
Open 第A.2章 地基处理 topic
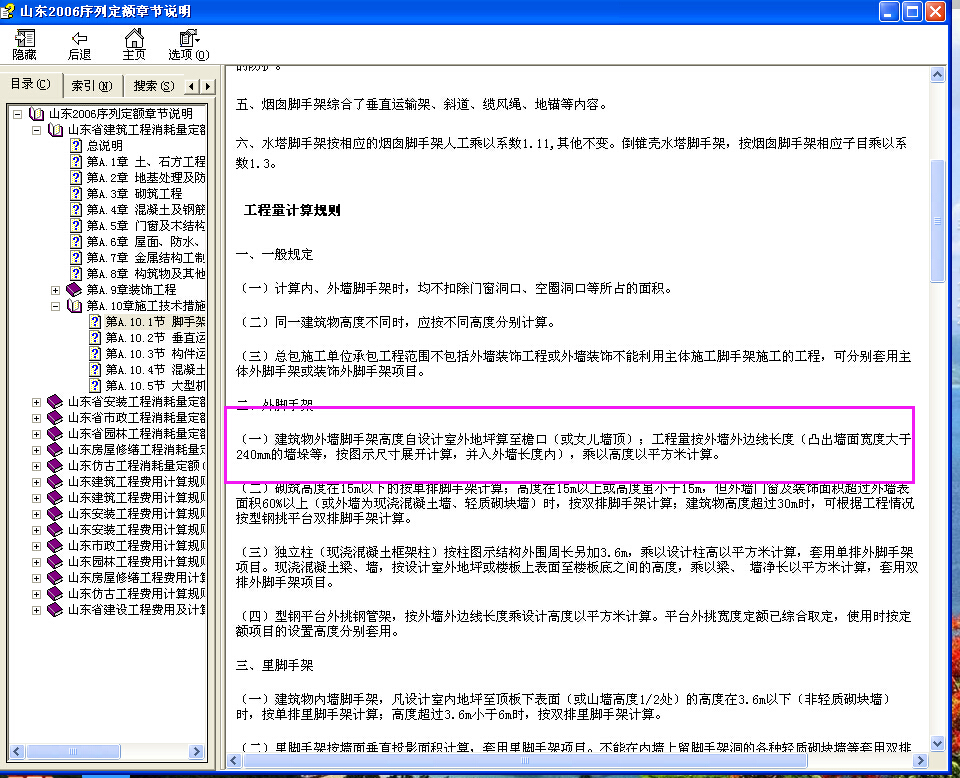click(146, 178)
